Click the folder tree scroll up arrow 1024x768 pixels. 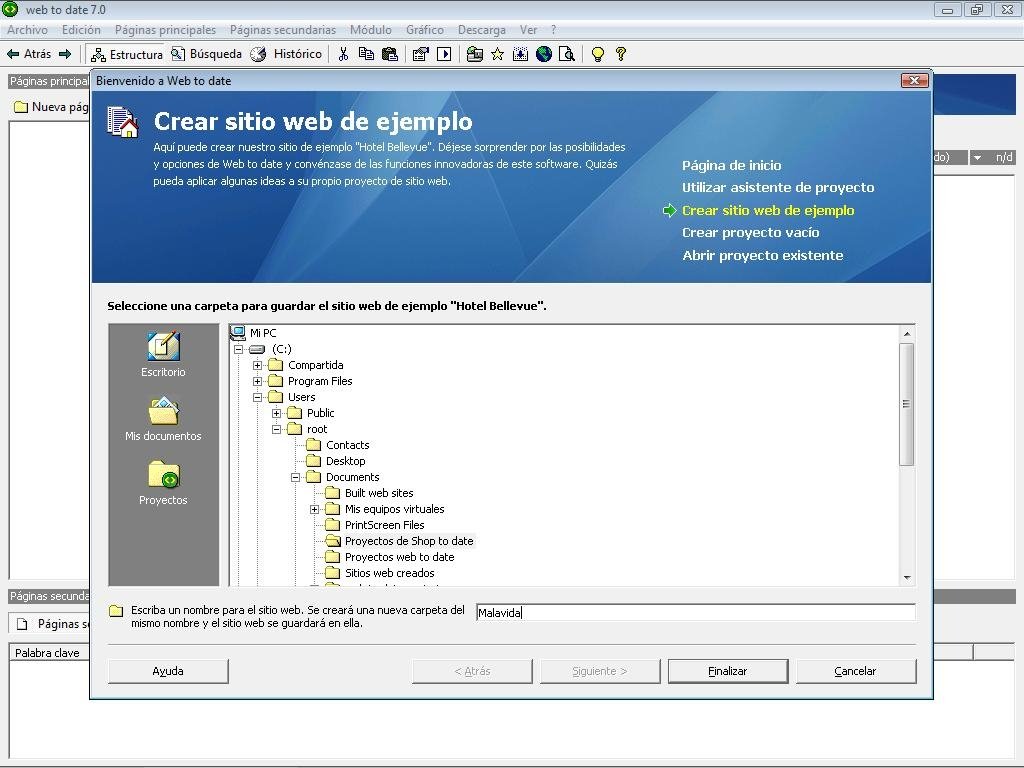coord(907,334)
